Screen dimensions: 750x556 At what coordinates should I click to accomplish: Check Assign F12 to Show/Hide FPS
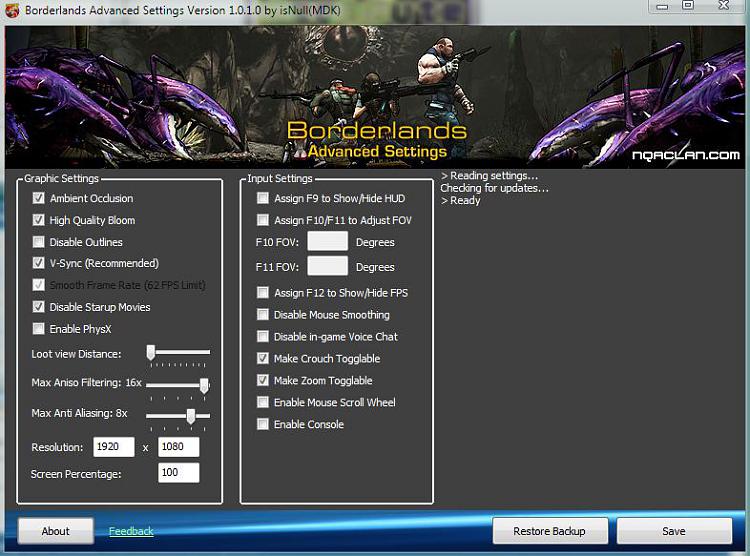click(x=263, y=292)
